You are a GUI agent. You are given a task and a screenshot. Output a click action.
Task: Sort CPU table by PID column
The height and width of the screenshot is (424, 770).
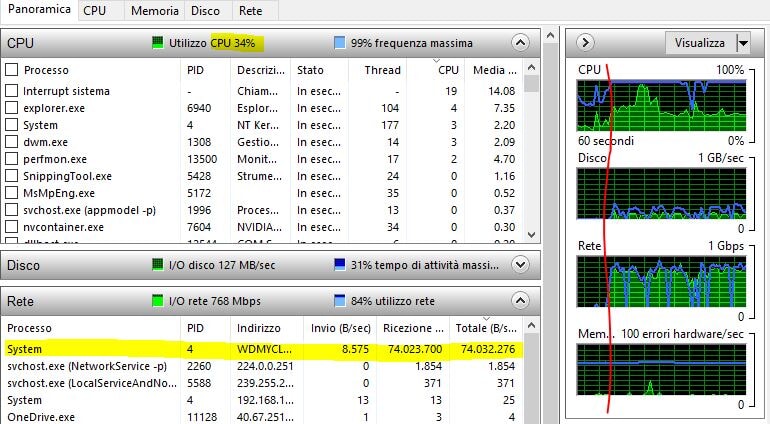pos(205,70)
